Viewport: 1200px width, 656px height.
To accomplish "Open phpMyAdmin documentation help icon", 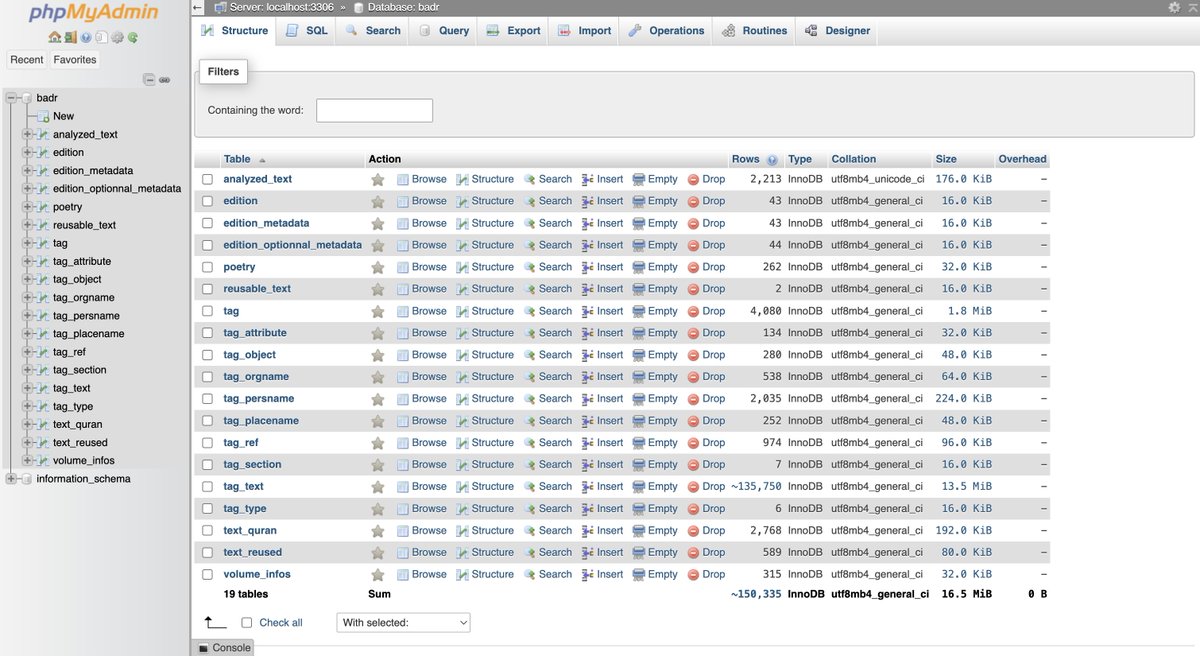I will click(x=86, y=37).
